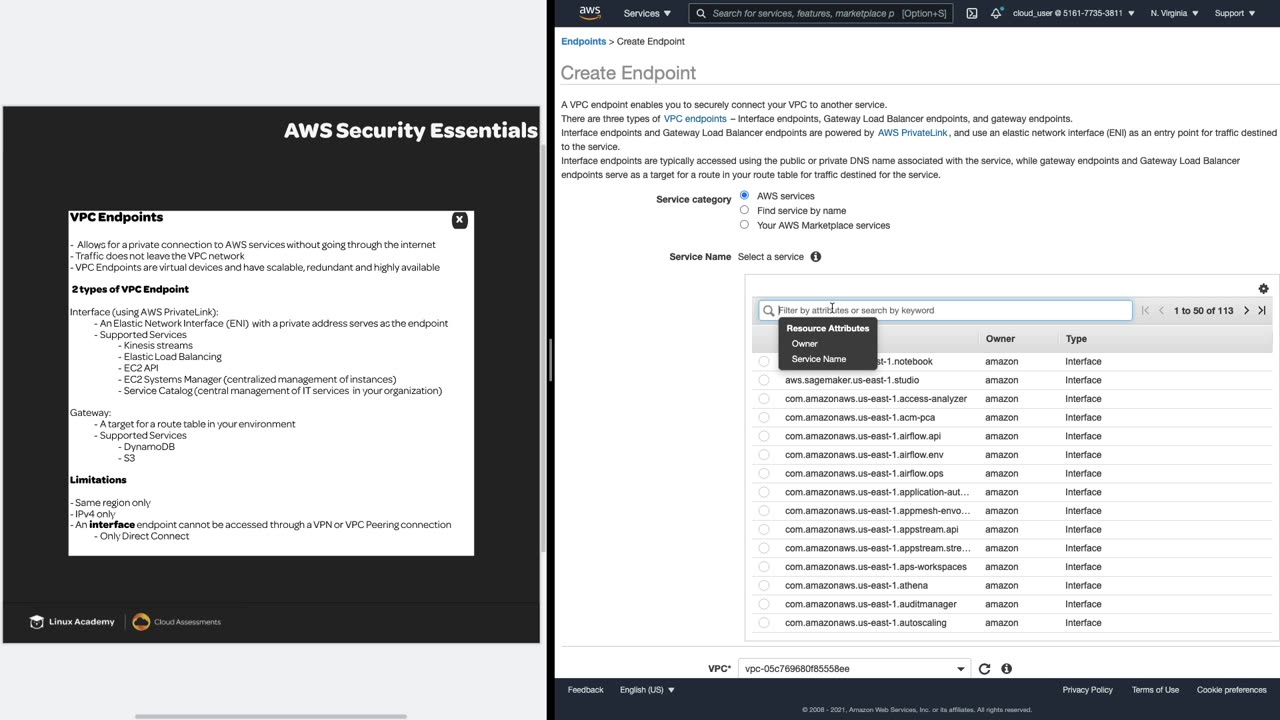The width and height of the screenshot is (1280, 720).
Task: Select the sagemaker studio service radio
Action: pyautogui.click(x=764, y=380)
